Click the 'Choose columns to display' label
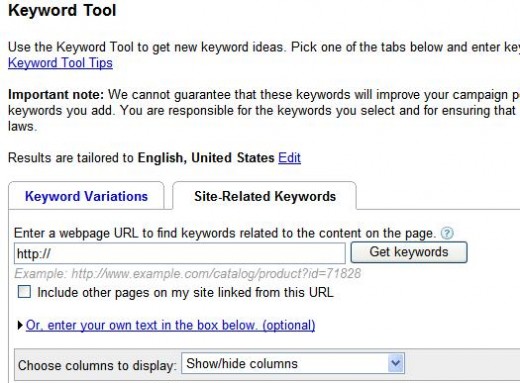The height and width of the screenshot is (383, 520). pos(97,365)
